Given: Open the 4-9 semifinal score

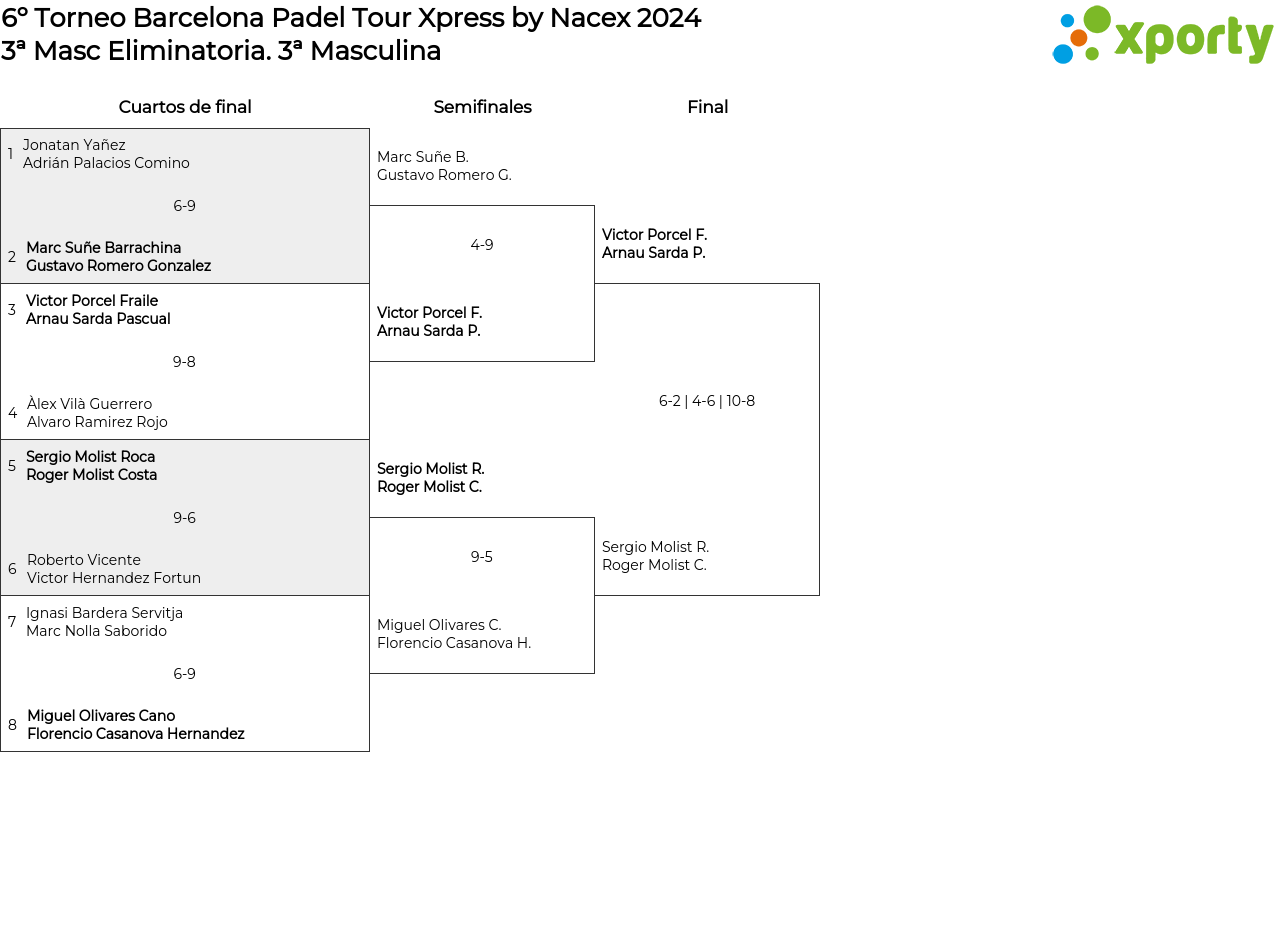Looking at the screenshot, I should pos(482,245).
